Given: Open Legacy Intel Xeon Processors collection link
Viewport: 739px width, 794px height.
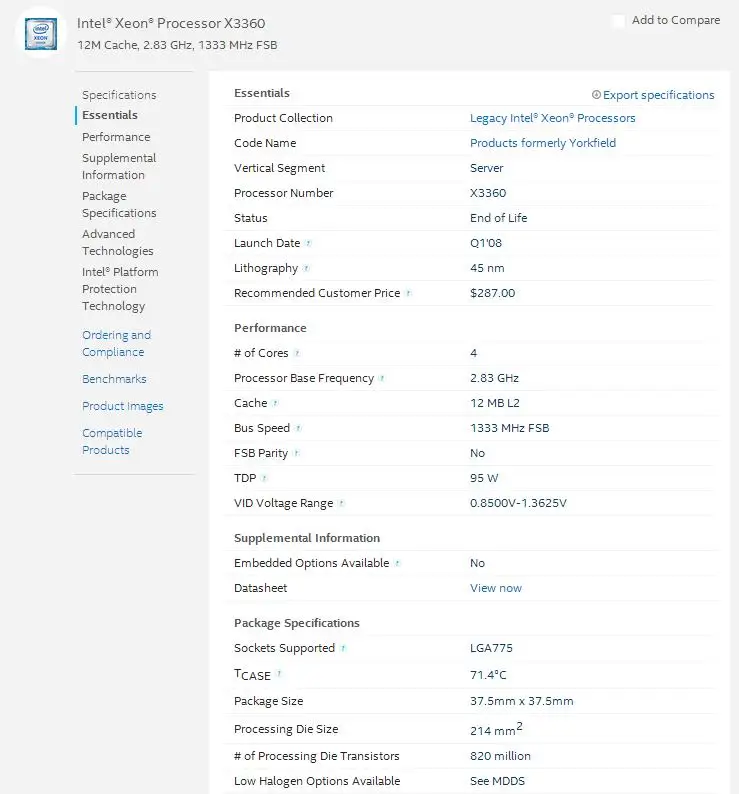Looking at the screenshot, I should [x=553, y=118].
